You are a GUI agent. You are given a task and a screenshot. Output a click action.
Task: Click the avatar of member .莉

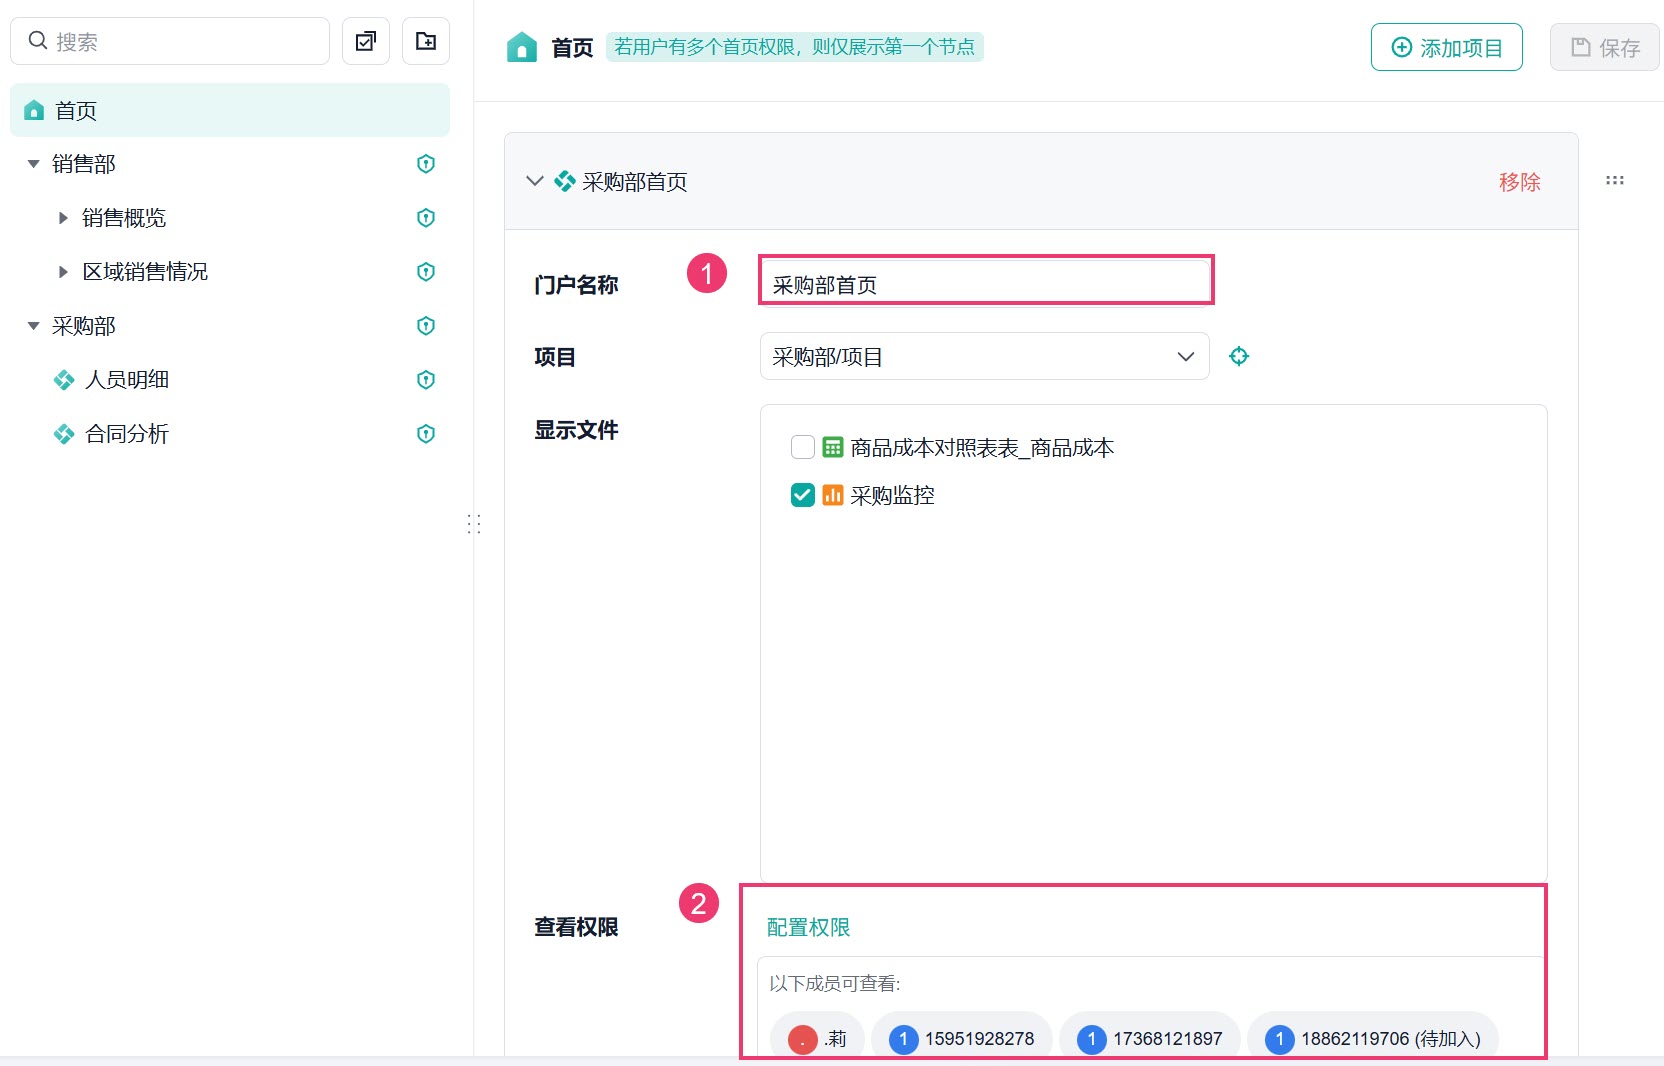pyautogui.click(x=803, y=1040)
